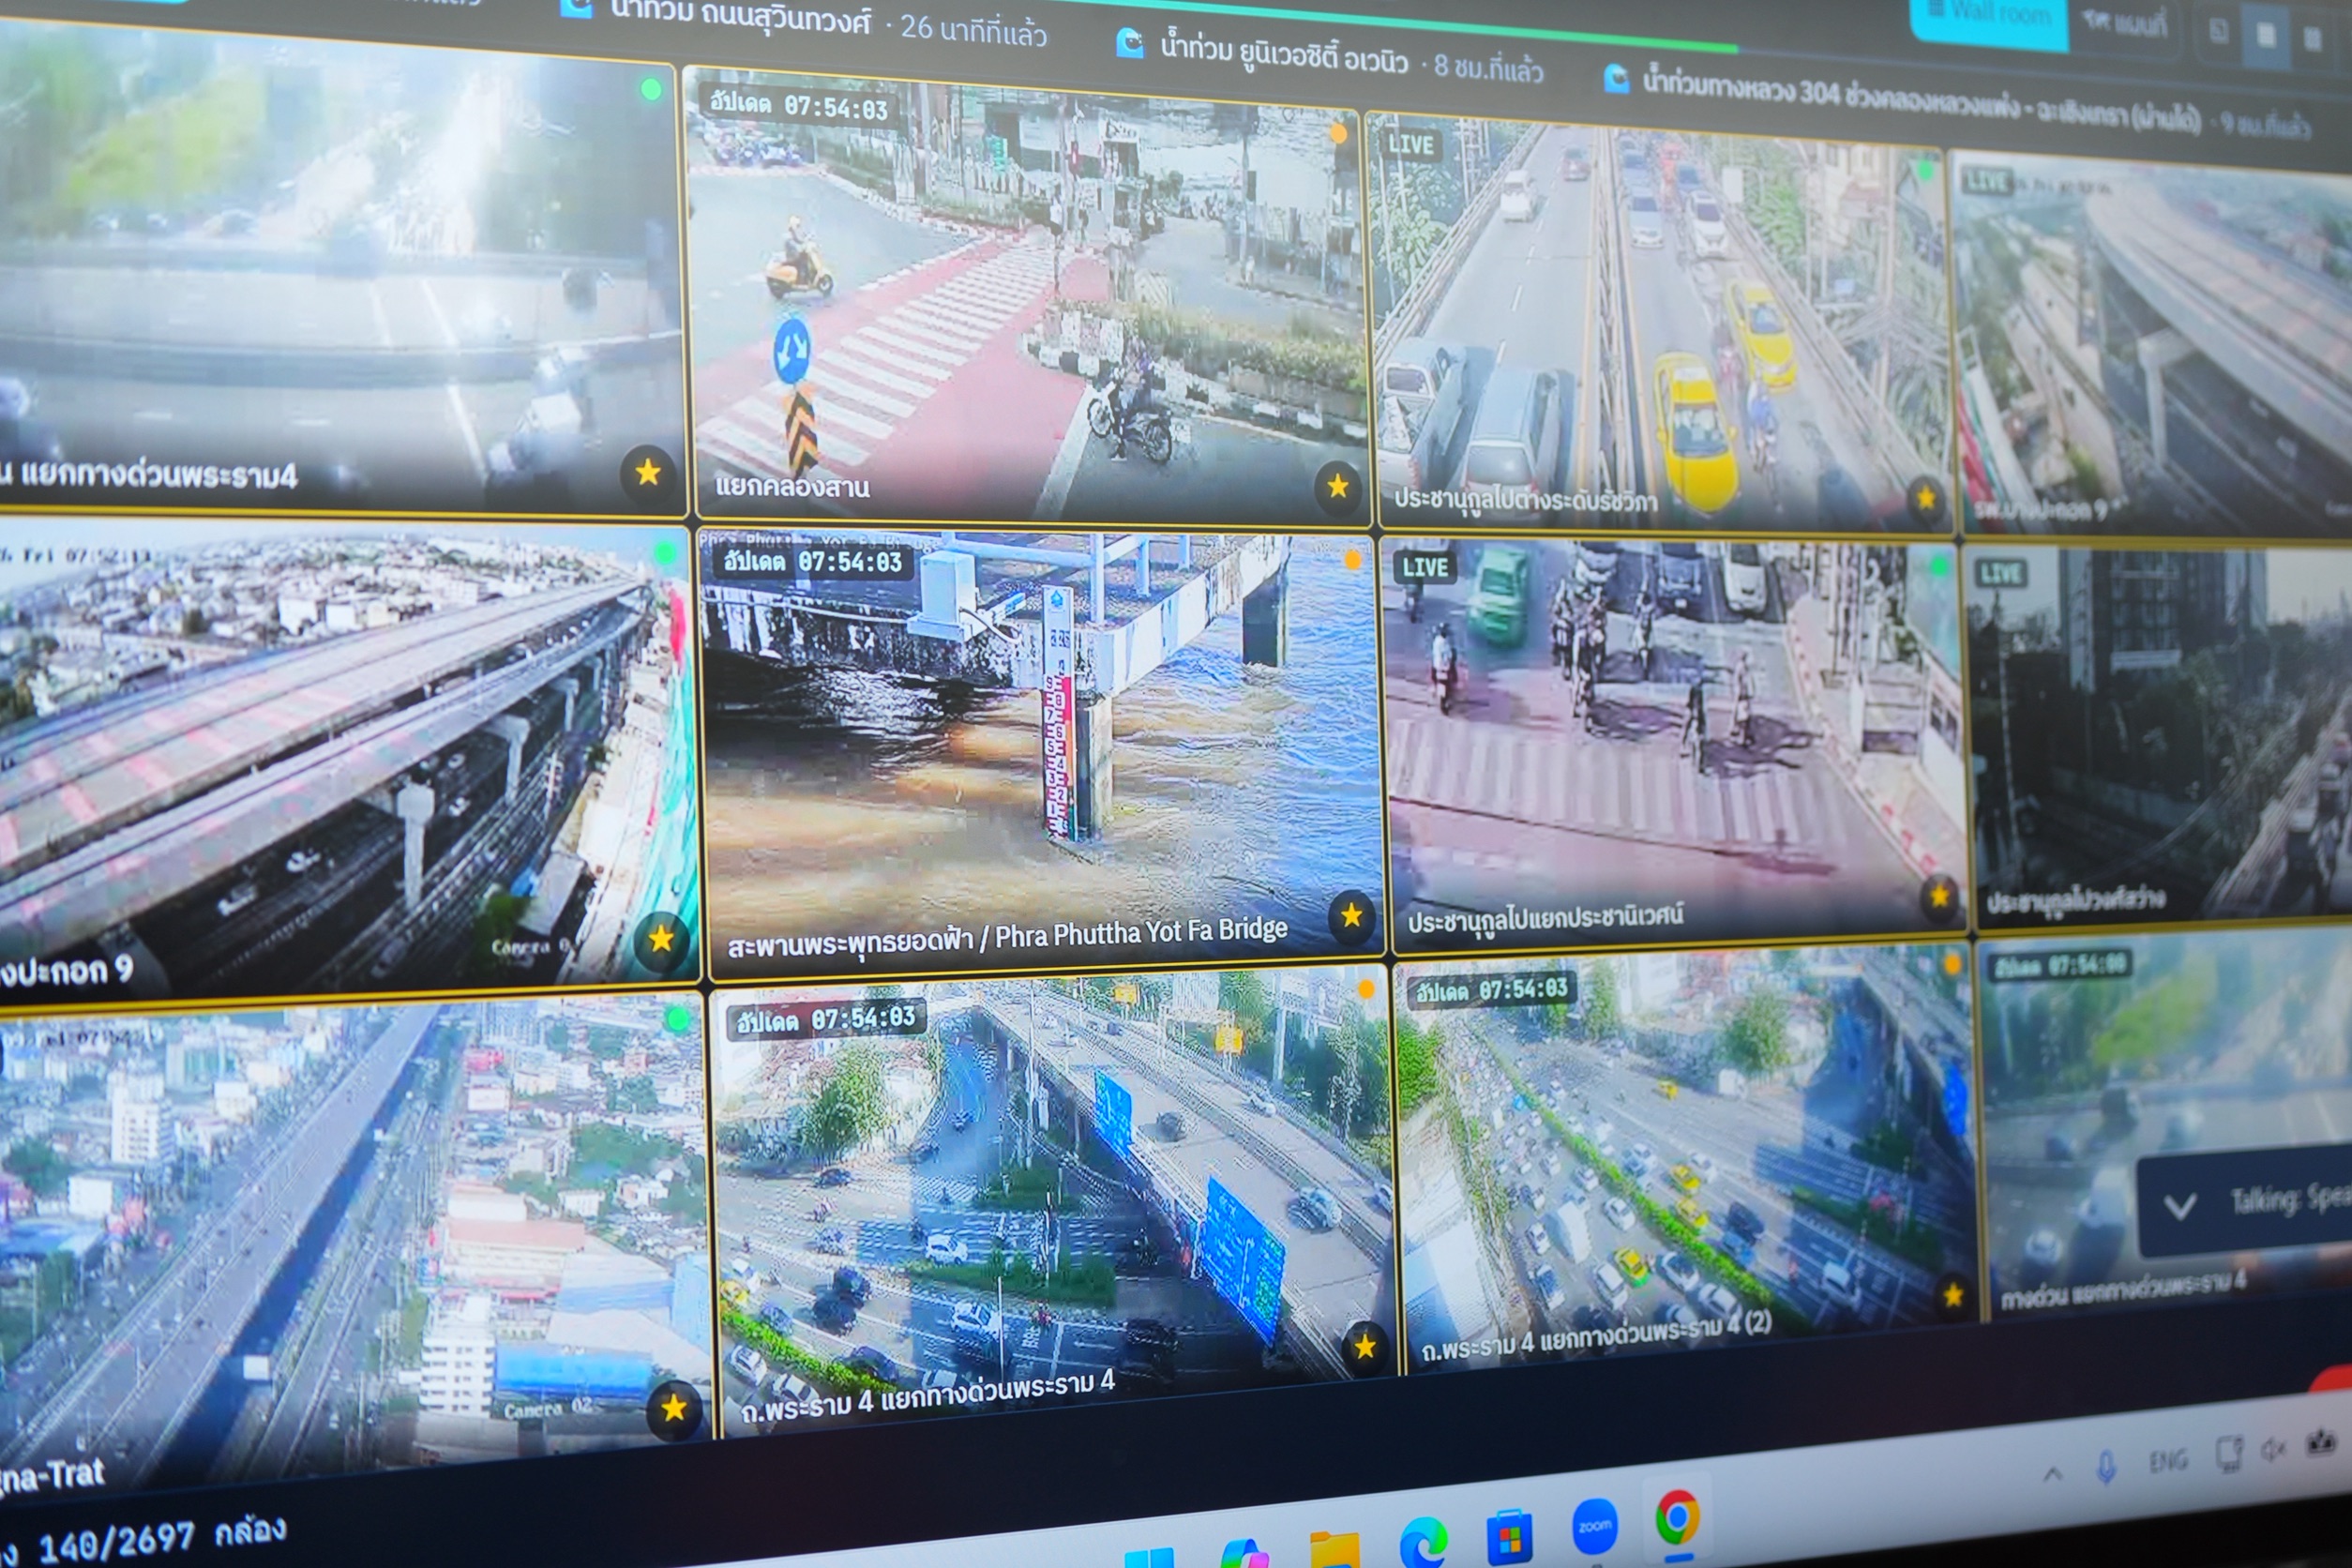Open flood alert น้ำท่วม ยูนิเวอร์ซิตี้ อเวนิว
Image resolution: width=2352 pixels, height=1568 pixels.
tap(1330, 55)
